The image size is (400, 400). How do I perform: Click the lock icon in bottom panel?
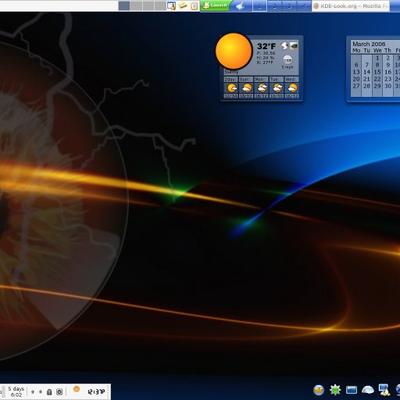[49, 392]
